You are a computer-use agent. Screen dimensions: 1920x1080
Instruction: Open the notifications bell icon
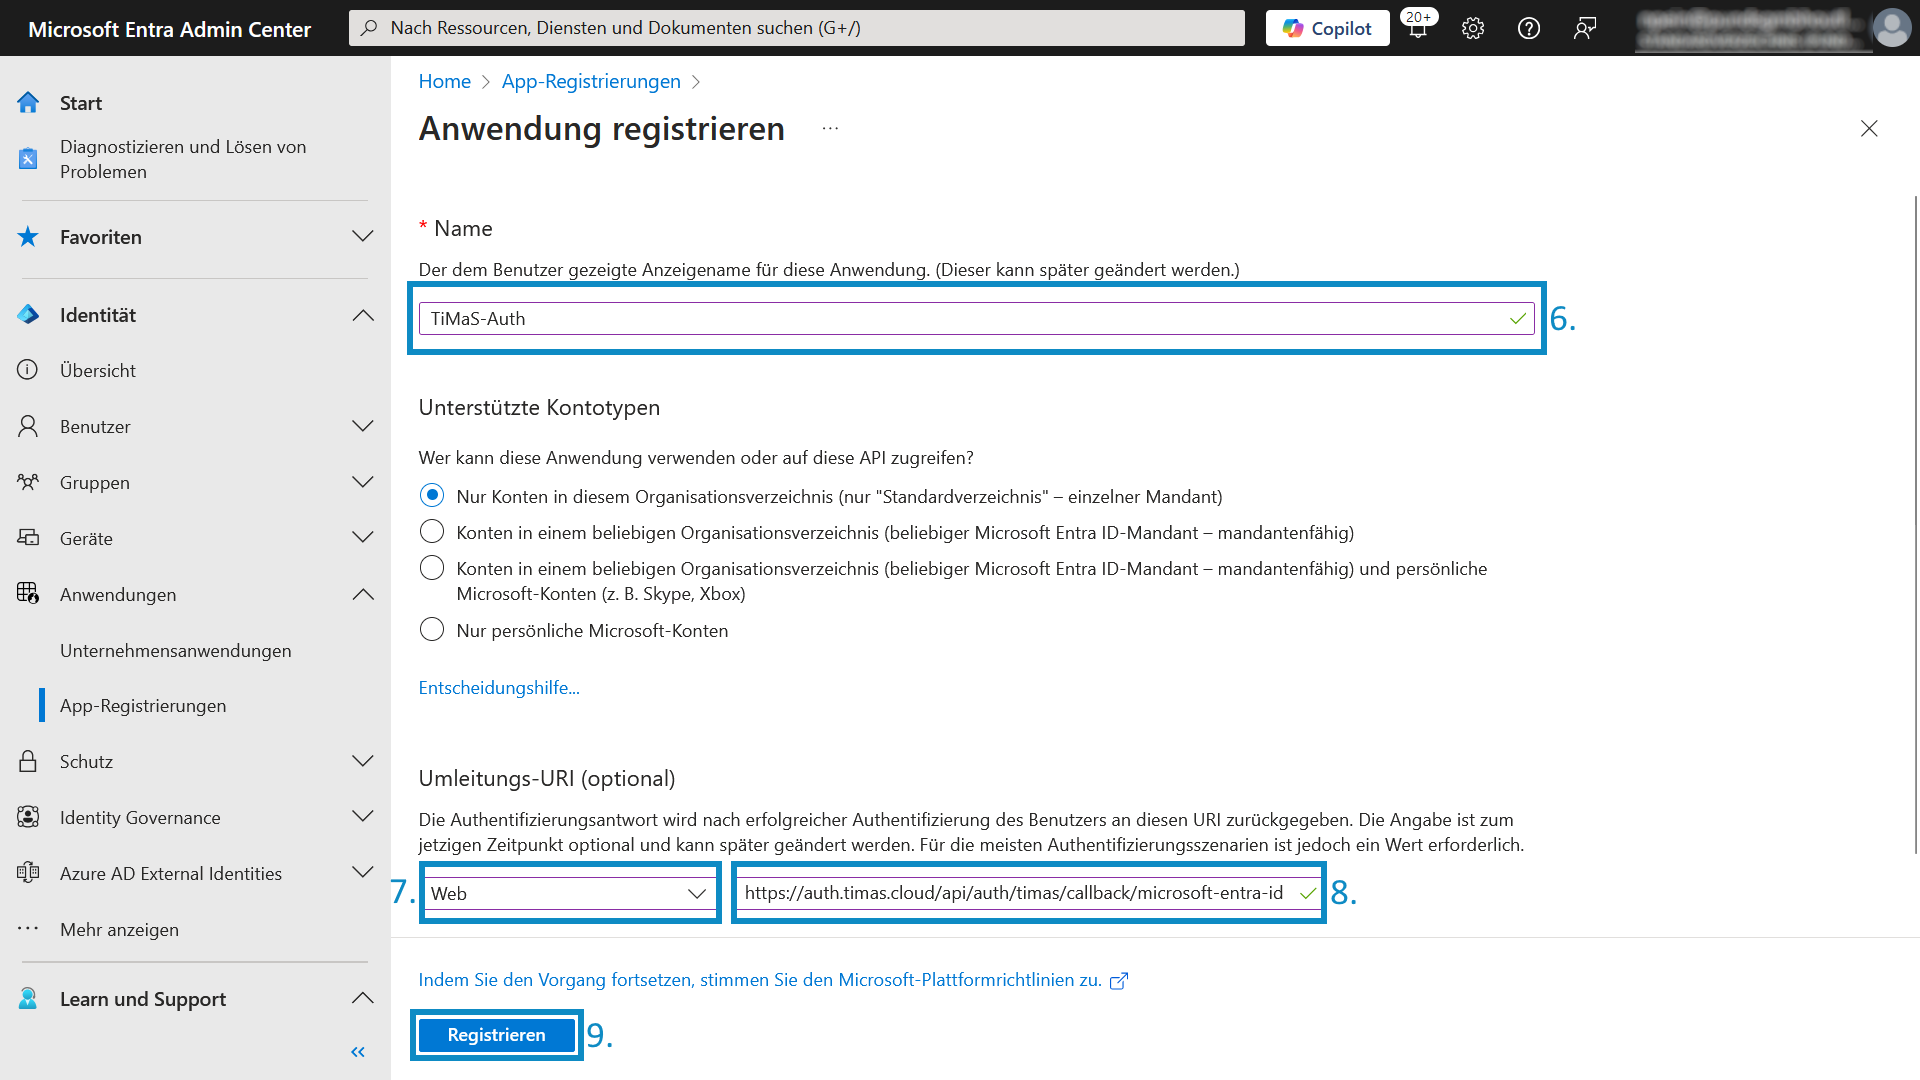(1418, 27)
